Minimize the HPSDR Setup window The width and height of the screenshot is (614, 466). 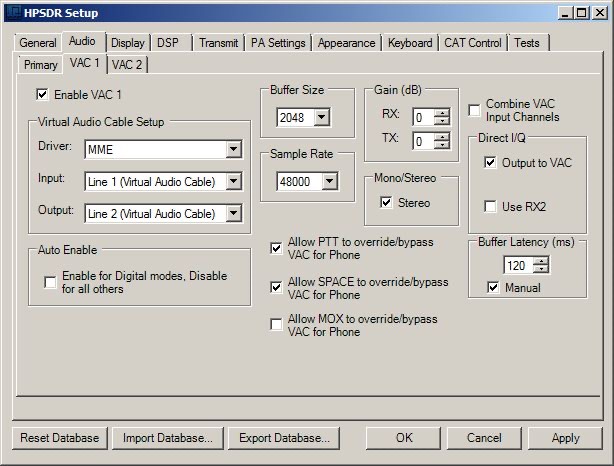[x=565, y=13]
